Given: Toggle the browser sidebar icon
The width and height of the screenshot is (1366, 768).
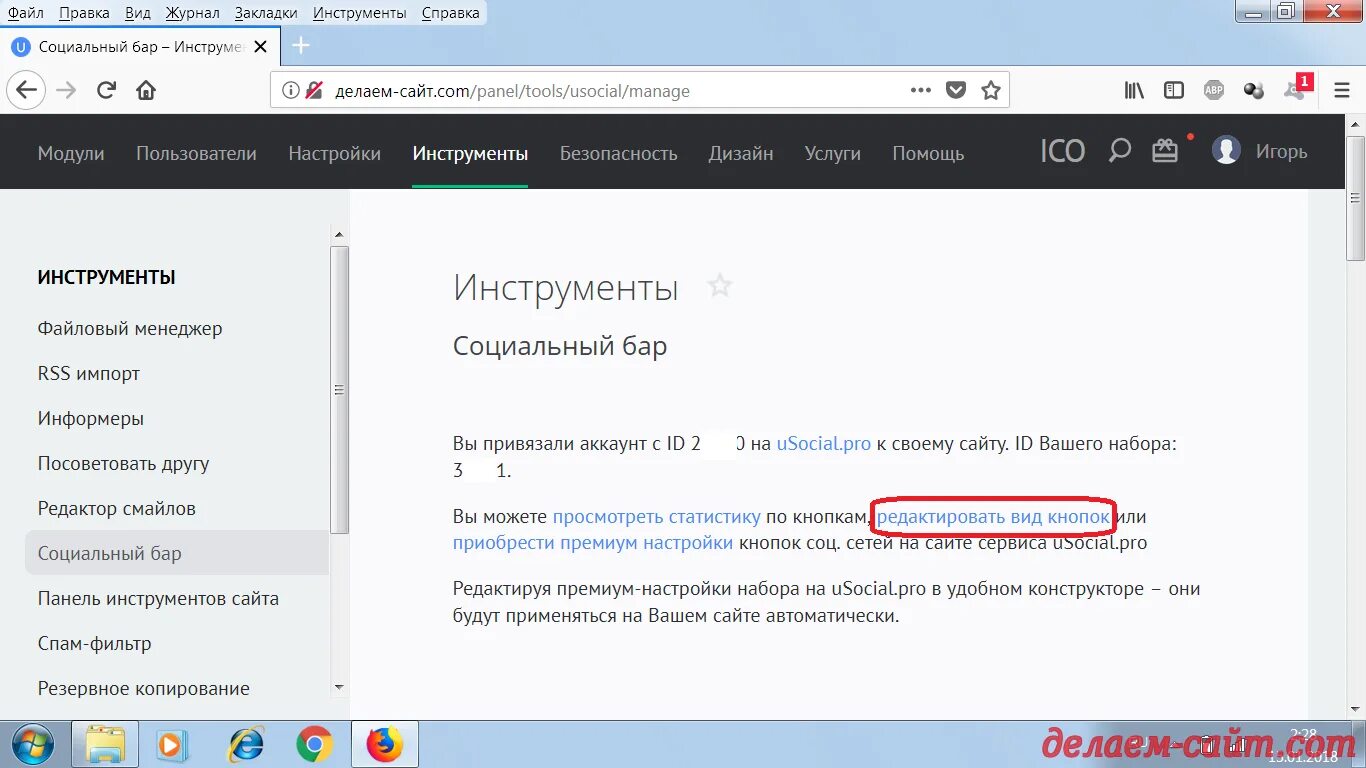Looking at the screenshot, I should (x=1173, y=89).
